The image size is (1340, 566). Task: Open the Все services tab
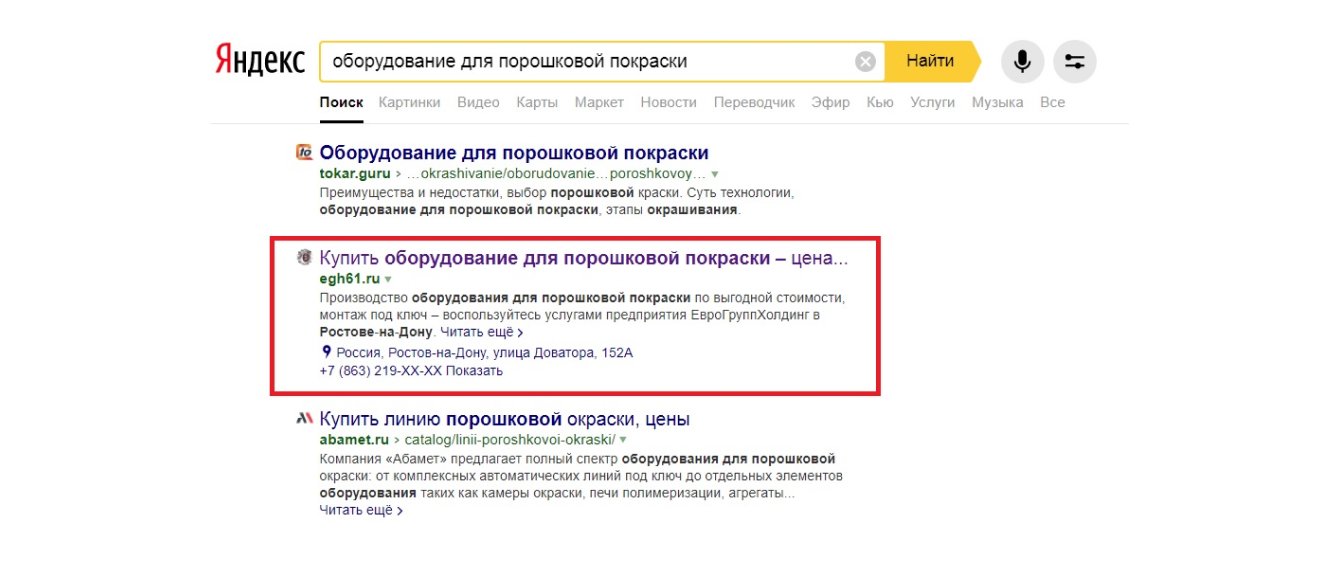pyautogui.click(x=1052, y=102)
